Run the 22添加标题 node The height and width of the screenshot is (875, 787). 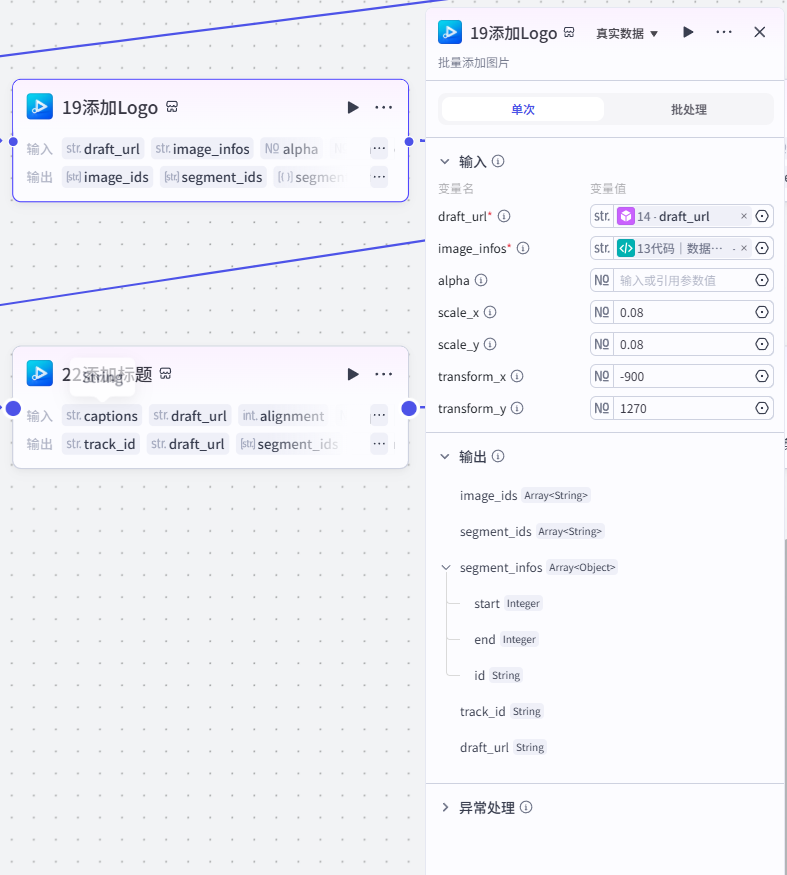click(x=353, y=374)
